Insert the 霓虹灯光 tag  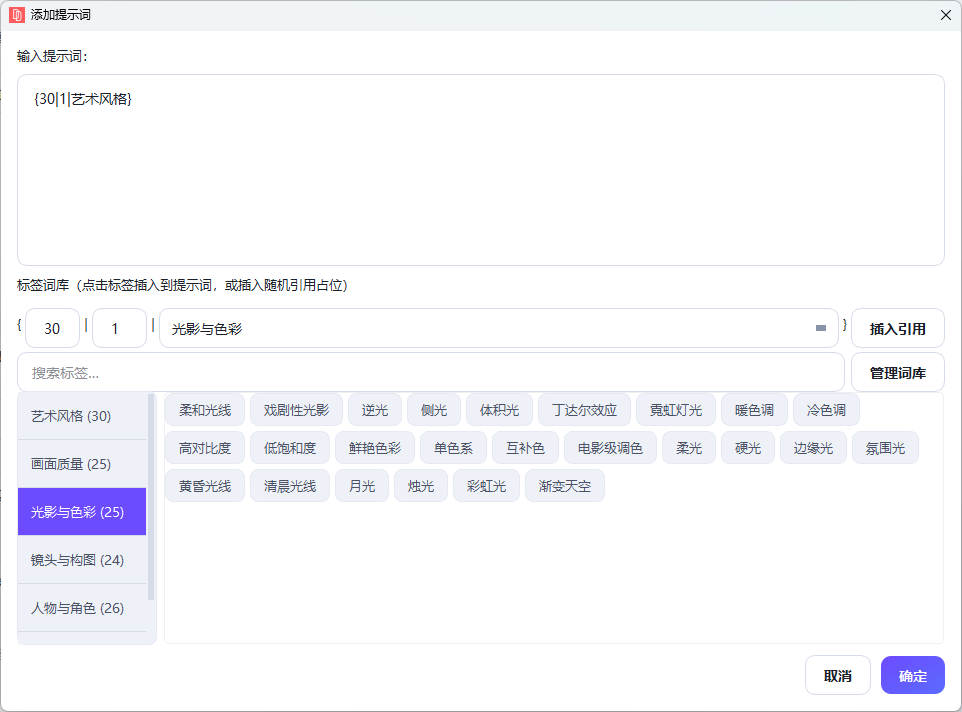(x=675, y=410)
